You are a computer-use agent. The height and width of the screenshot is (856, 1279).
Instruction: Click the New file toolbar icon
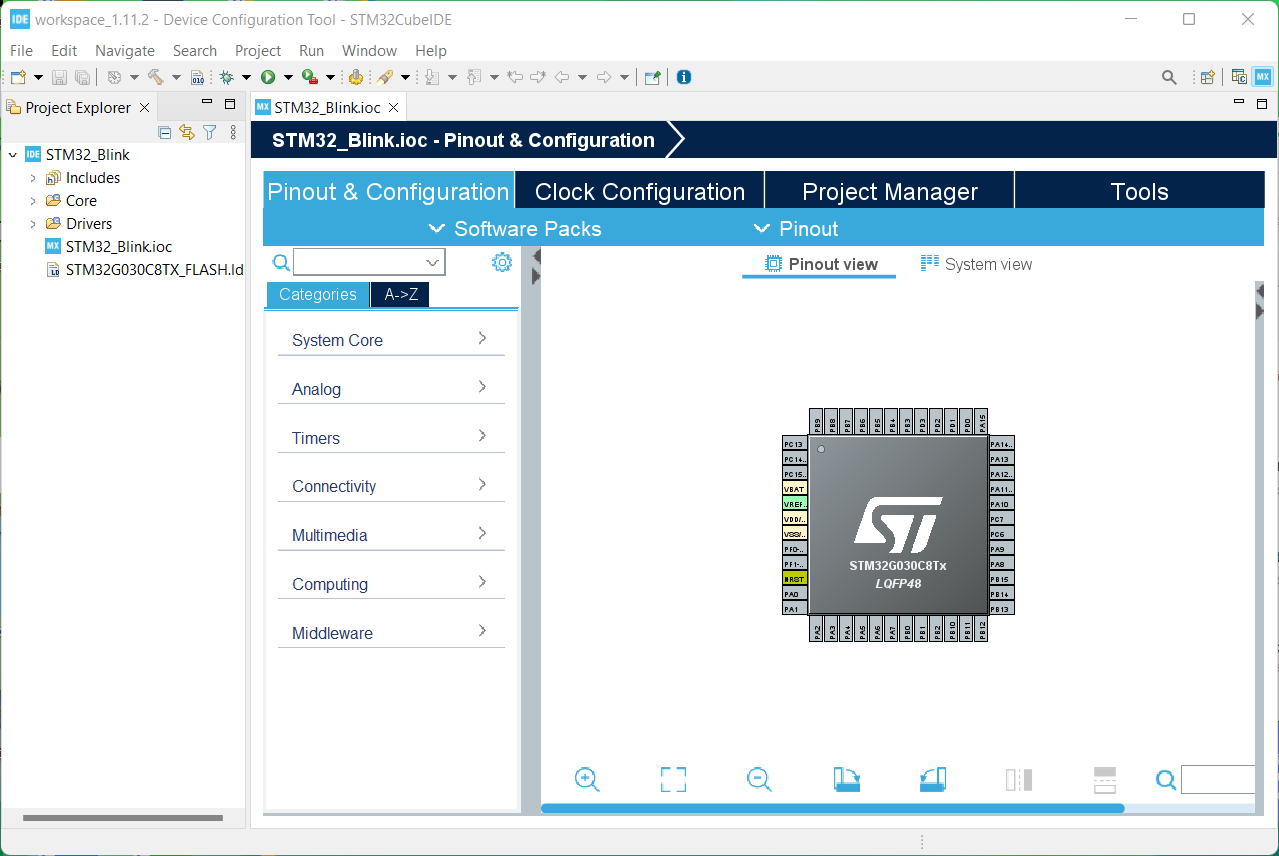tap(17, 77)
